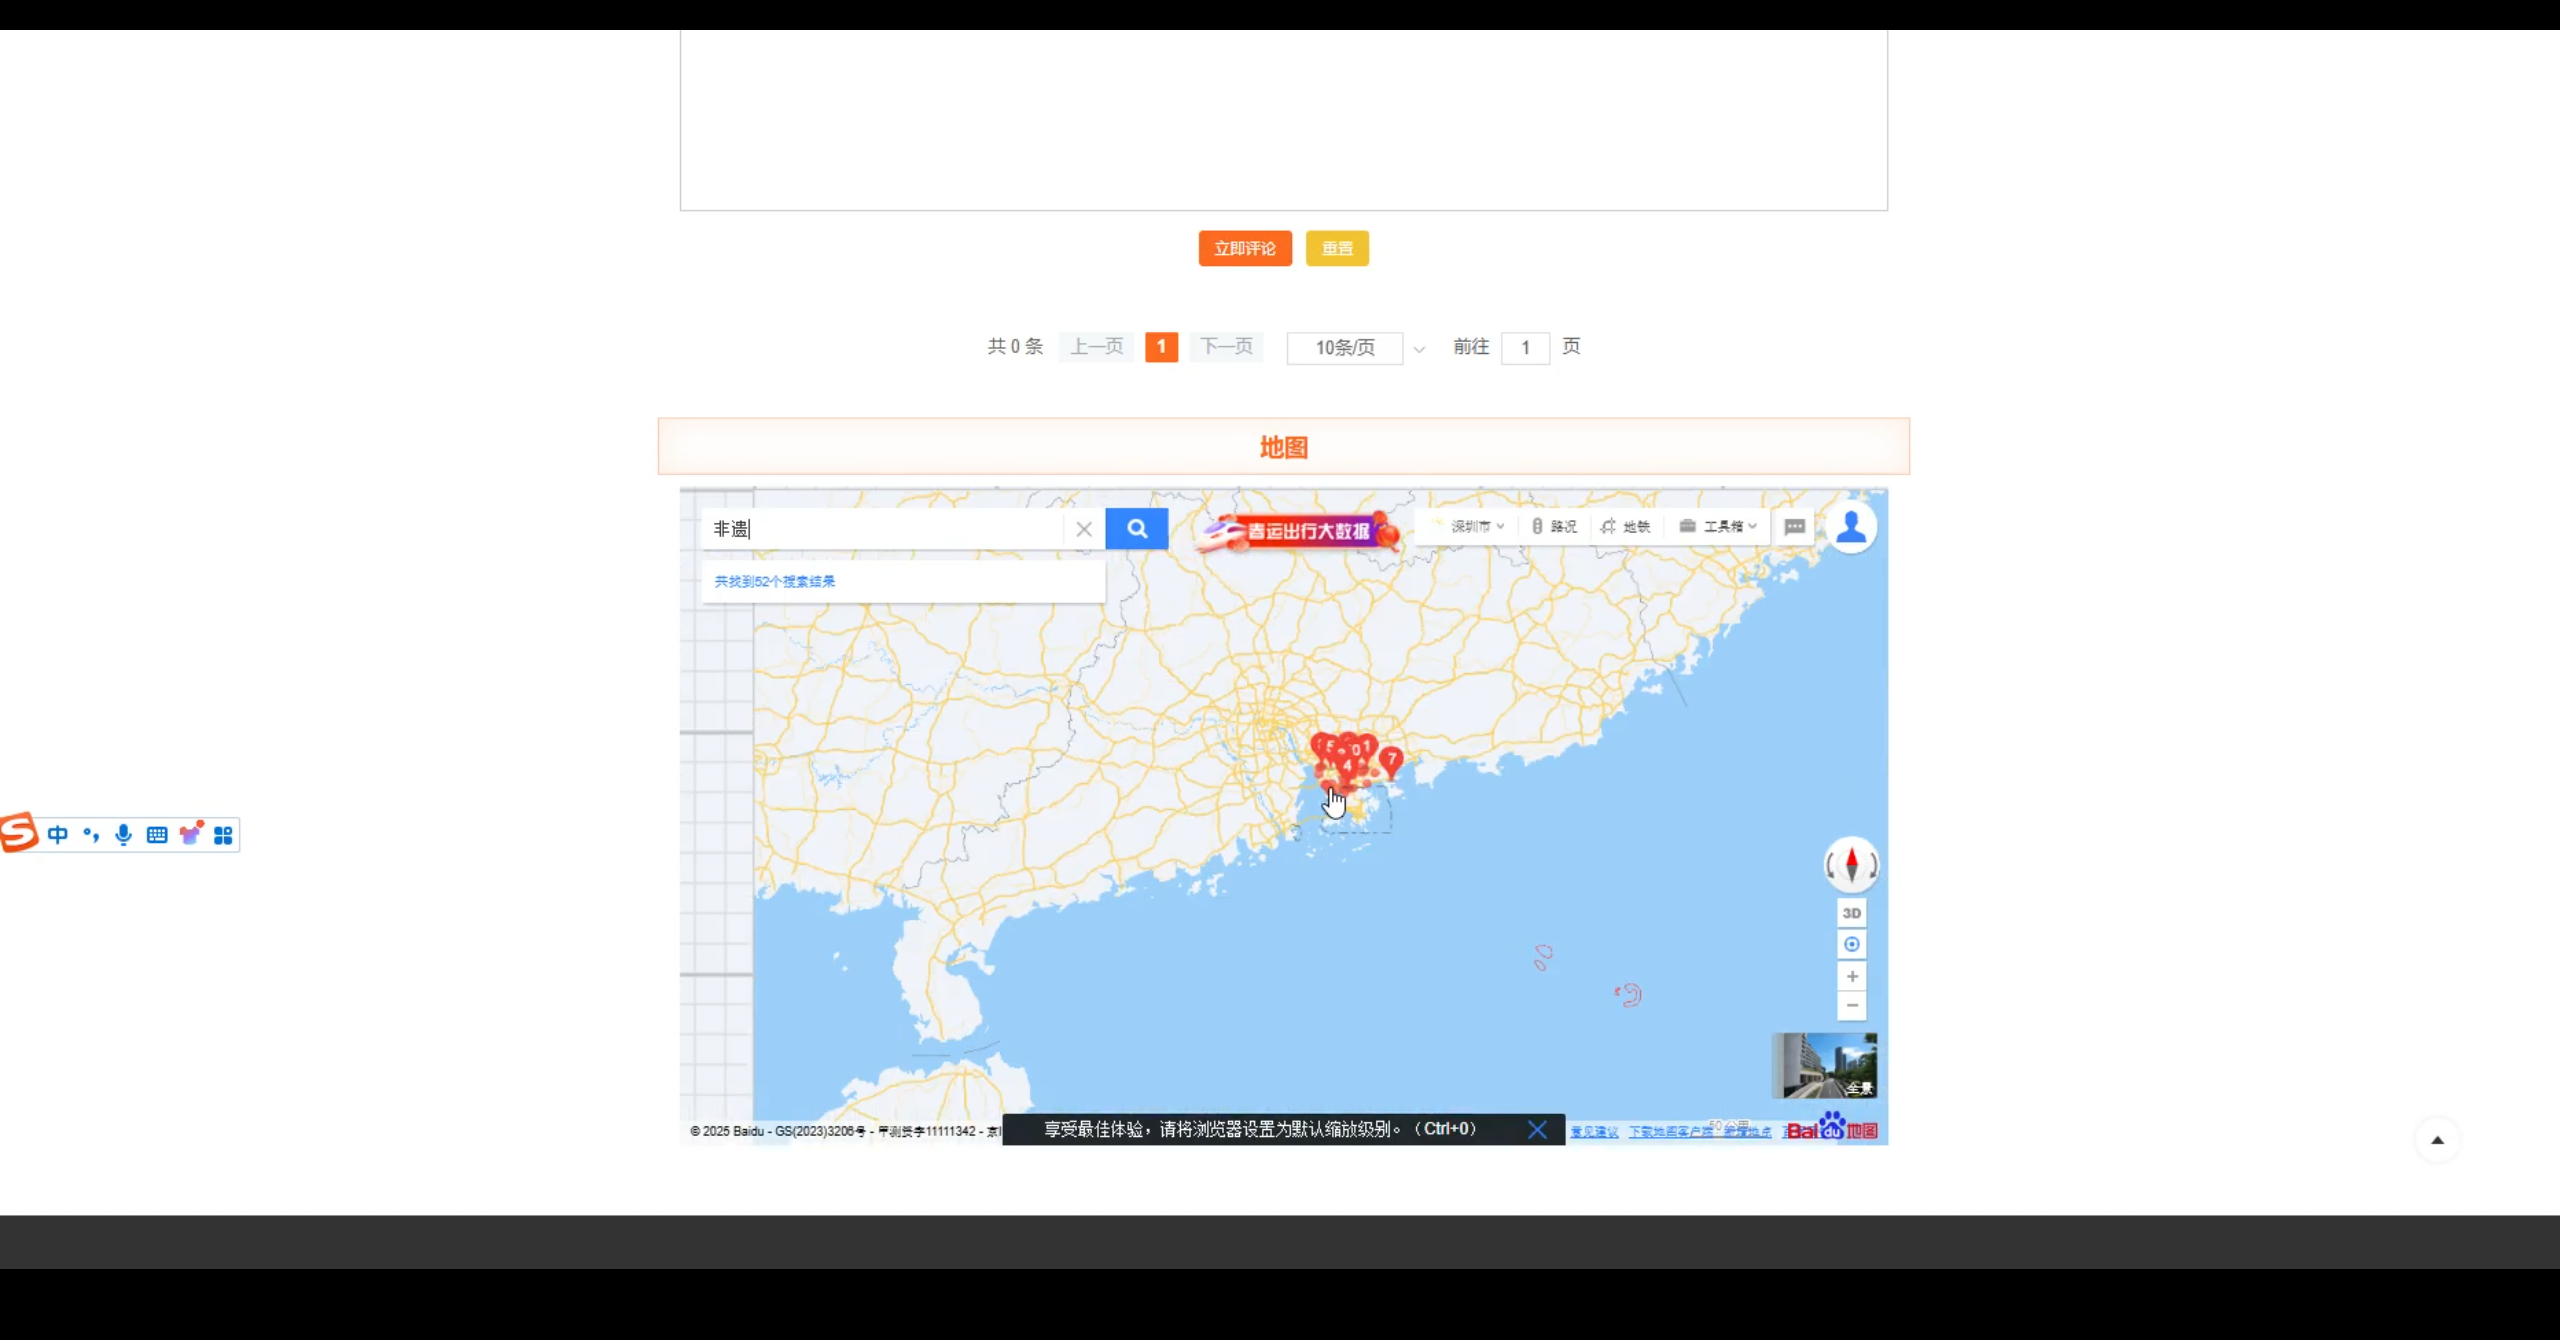Open the 10条/页 page size dropdown
This screenshot has width=2560, height=1340.
click(x=1356, y=347)
